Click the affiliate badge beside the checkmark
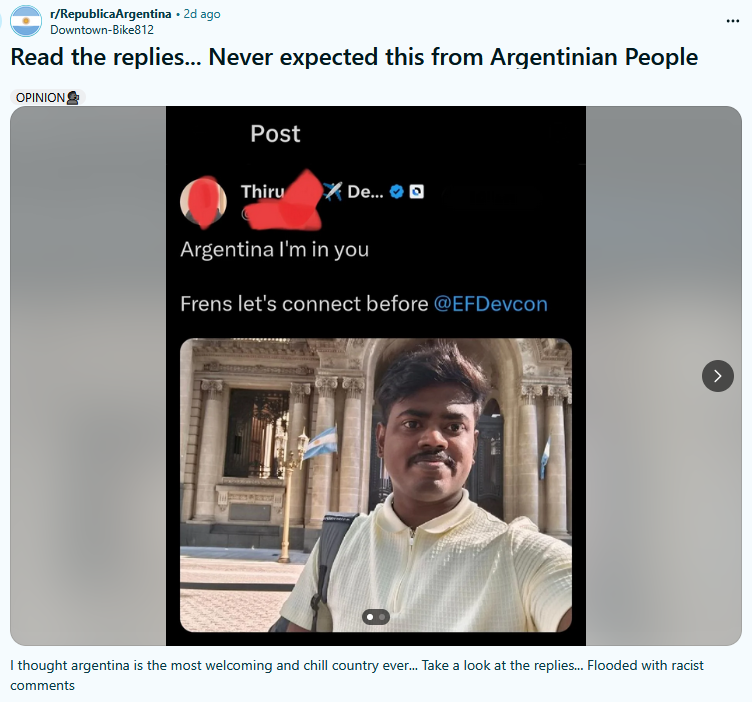The image size is (752, 702). click(x=416, y=192)
